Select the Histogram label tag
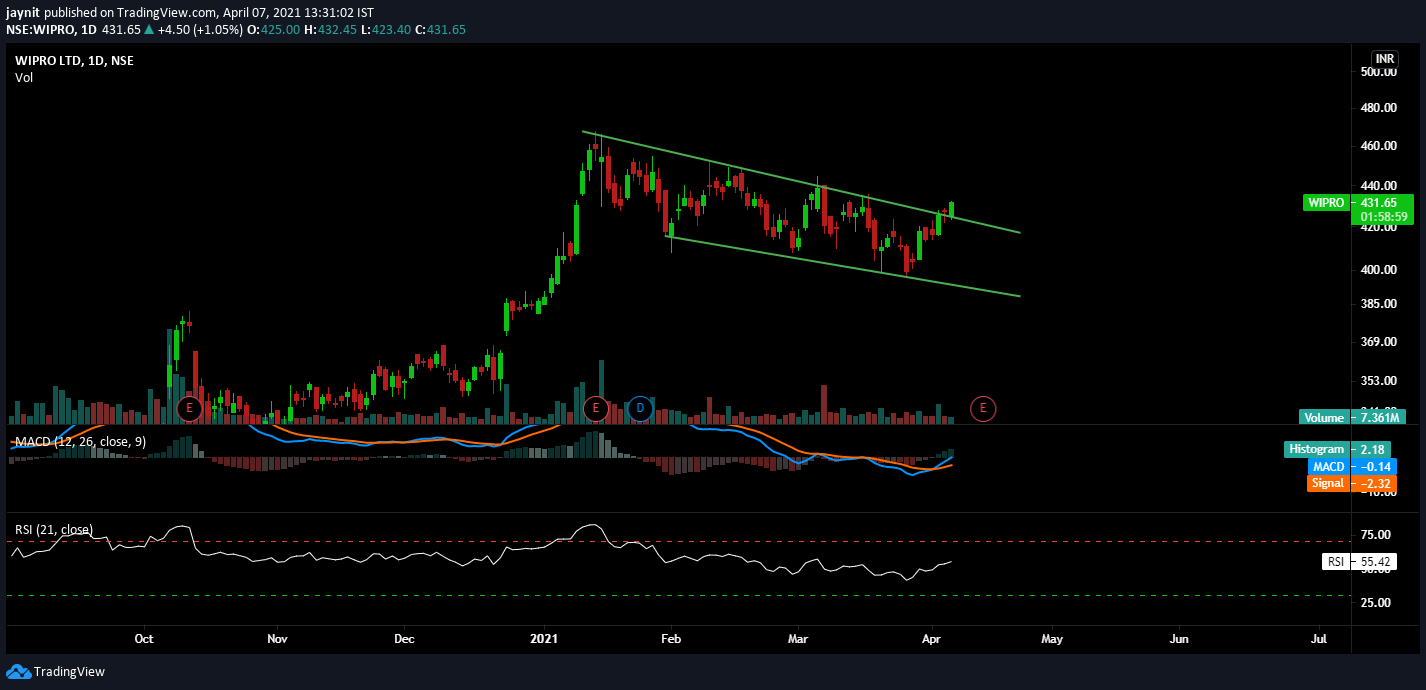1426x690 pixels. pos(1315,450)
